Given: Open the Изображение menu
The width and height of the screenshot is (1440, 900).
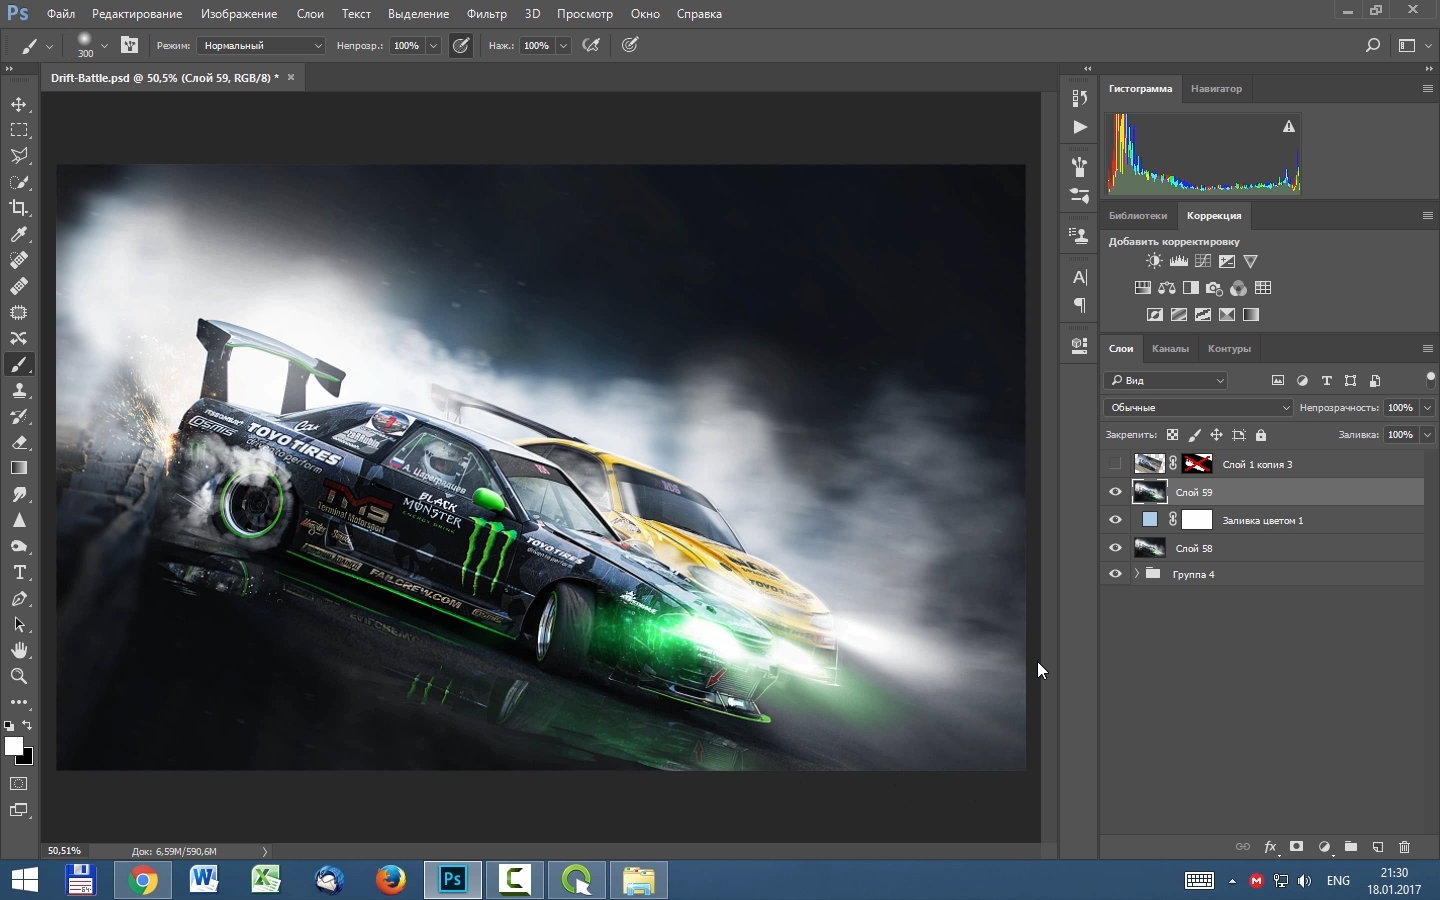Looking at the screenshot, I should 239,14.
